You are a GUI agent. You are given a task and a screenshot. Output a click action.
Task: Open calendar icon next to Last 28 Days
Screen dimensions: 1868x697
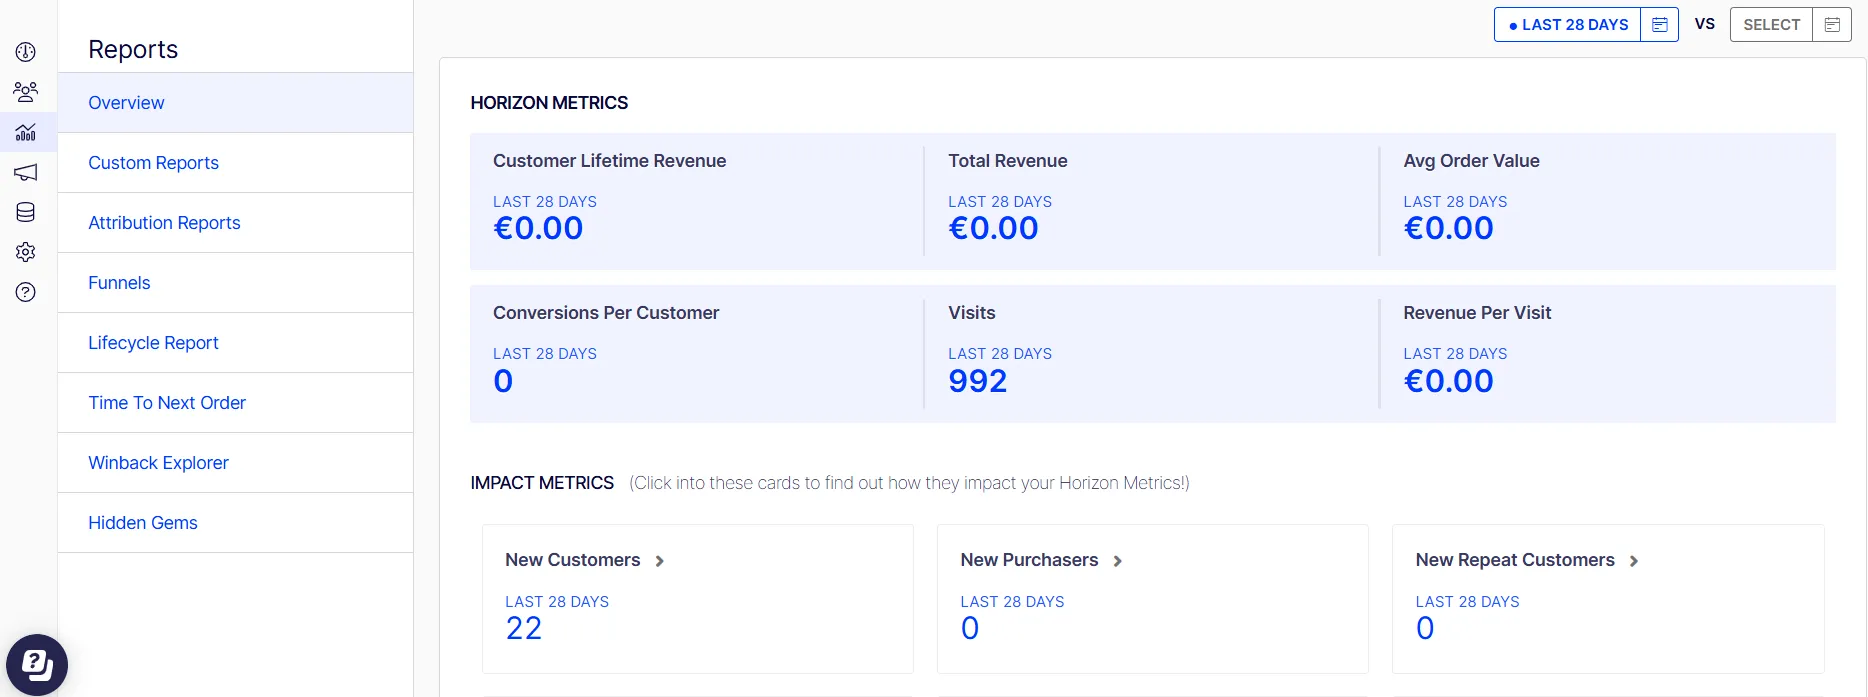1659,25
